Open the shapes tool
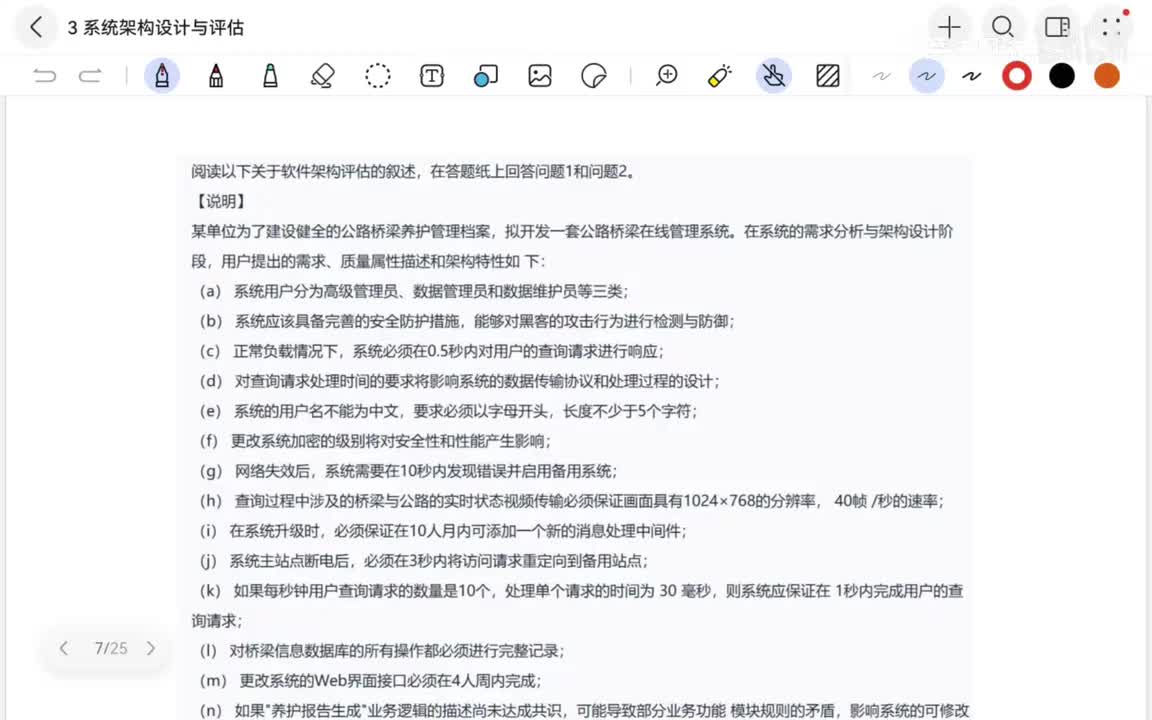 pyautogui.click(x=486, y=76)
